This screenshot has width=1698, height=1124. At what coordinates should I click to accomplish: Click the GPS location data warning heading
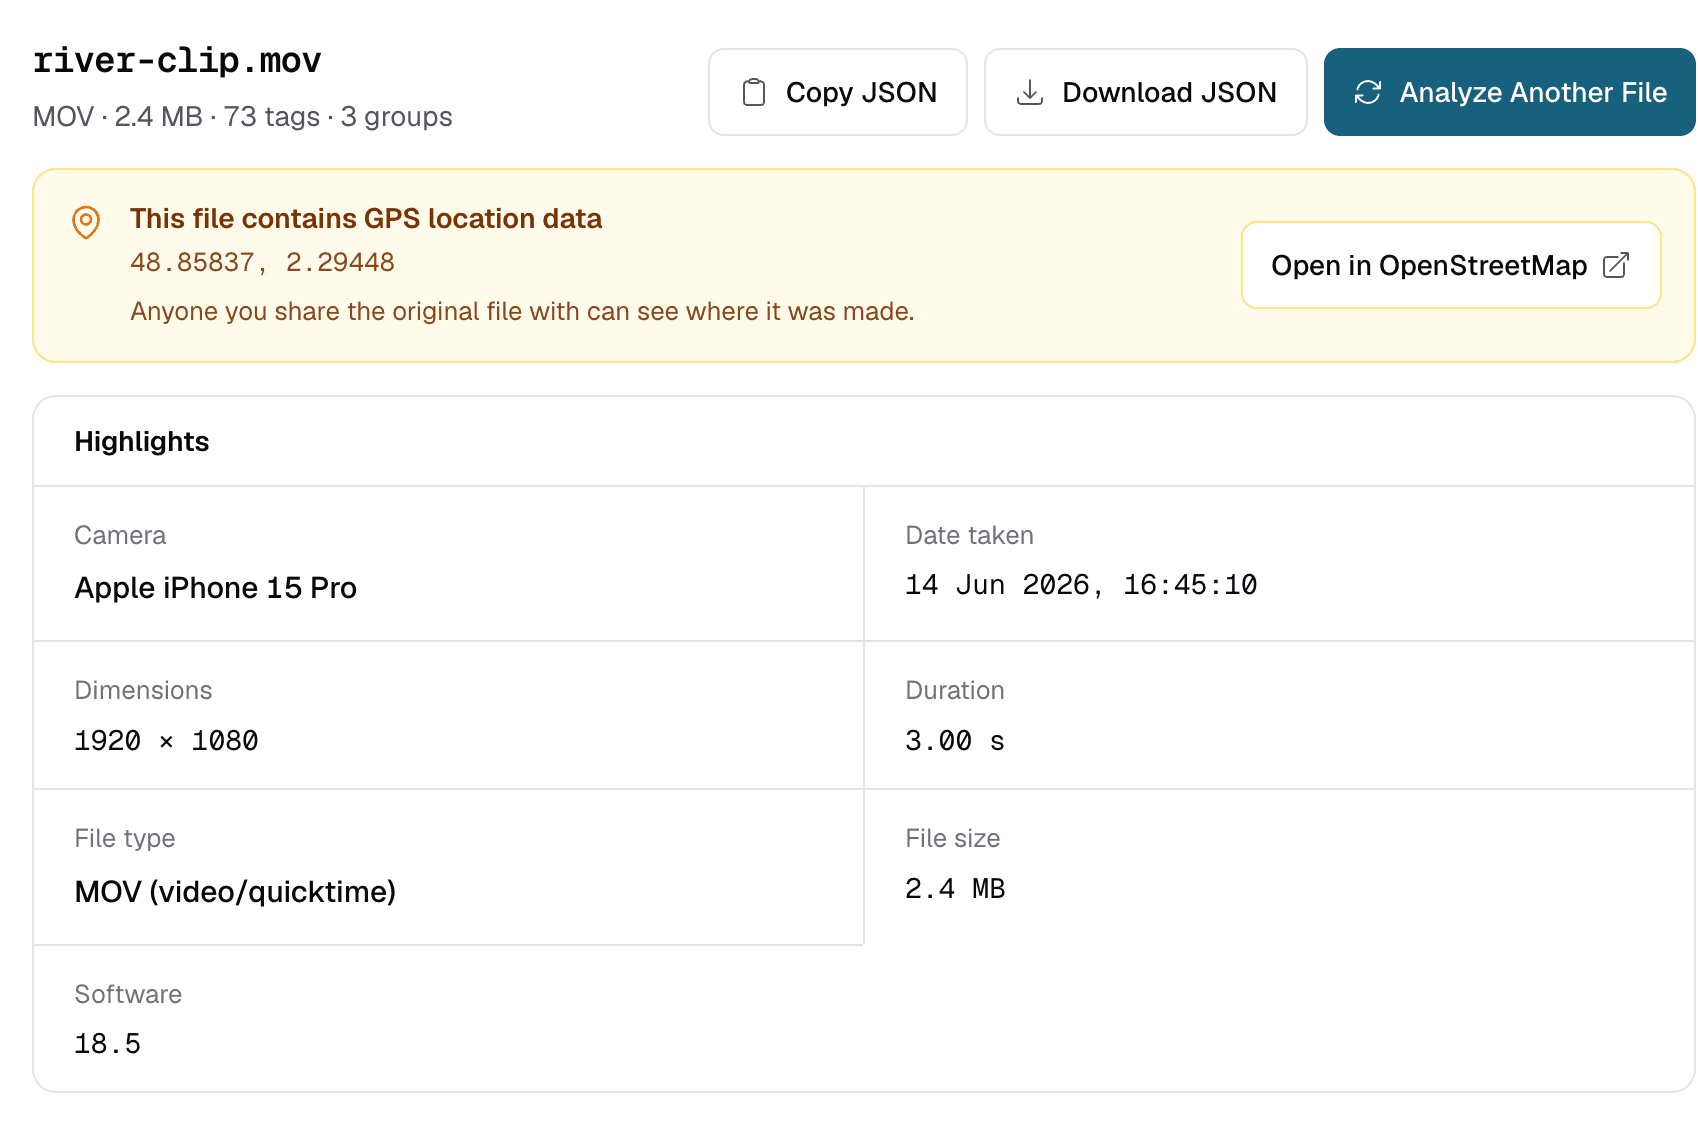point(366,219)
